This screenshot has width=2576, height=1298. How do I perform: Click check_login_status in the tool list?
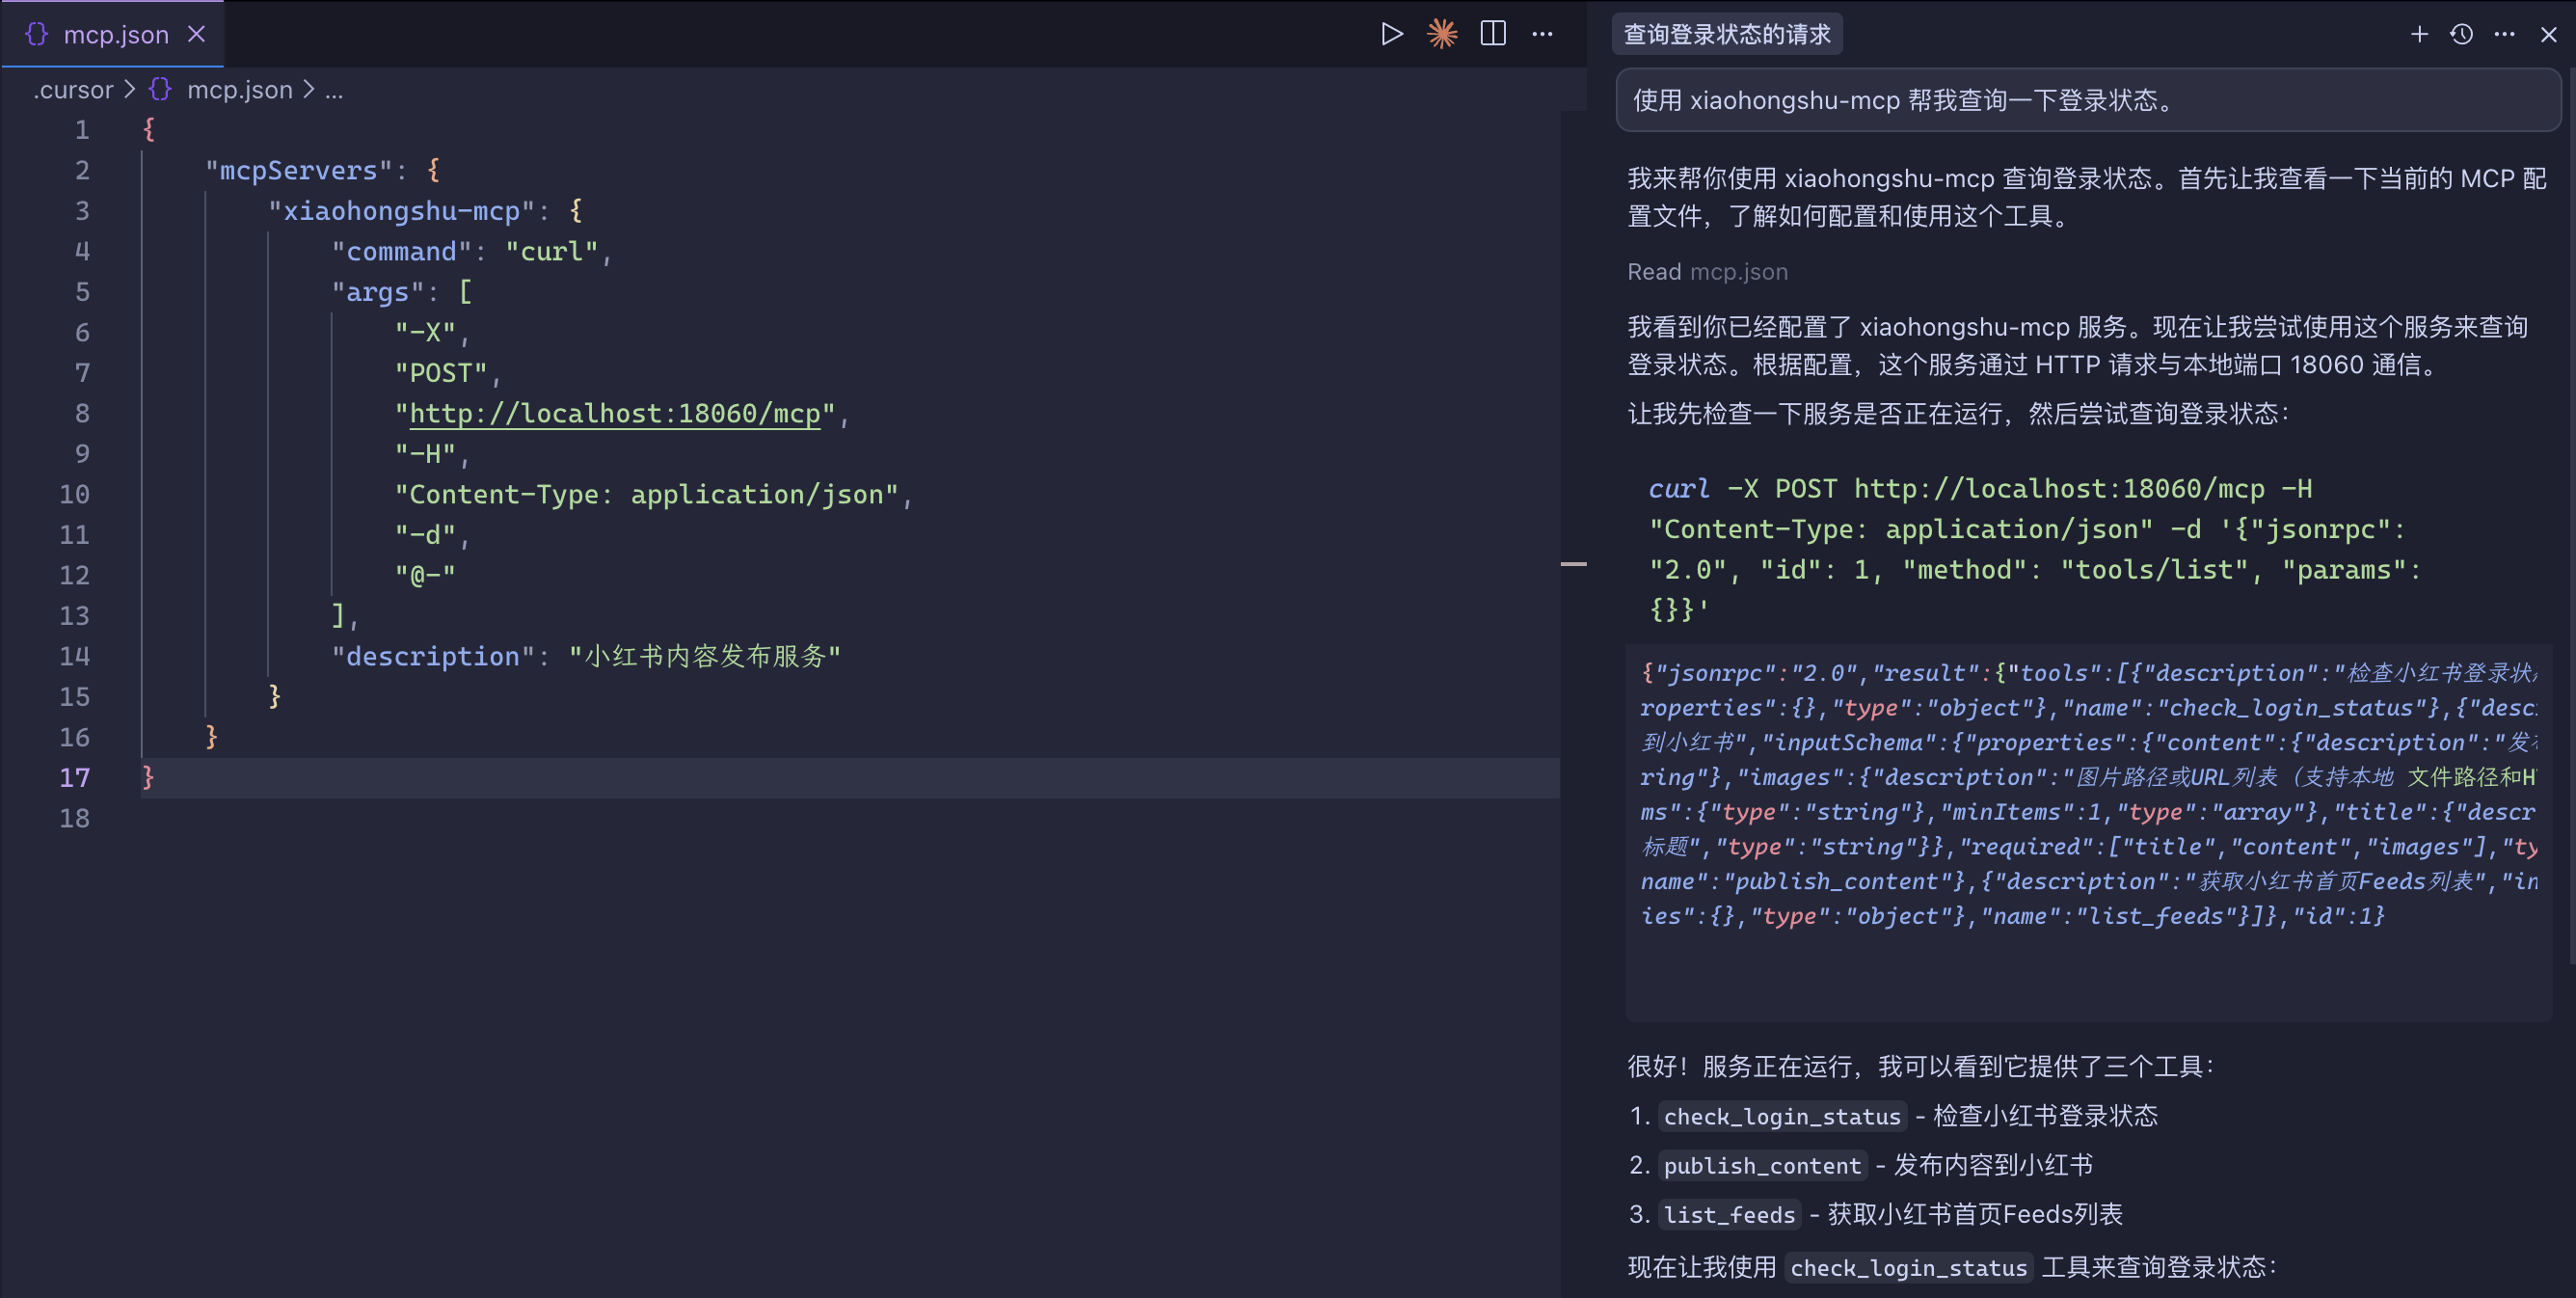tap(1782, 1116)
